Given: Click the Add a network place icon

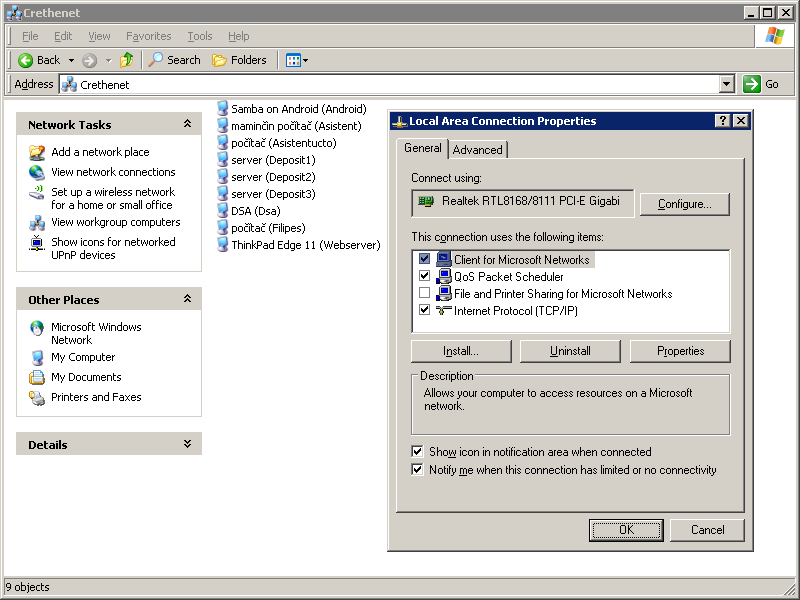Looking at the screenshot, I should (37, 152).
